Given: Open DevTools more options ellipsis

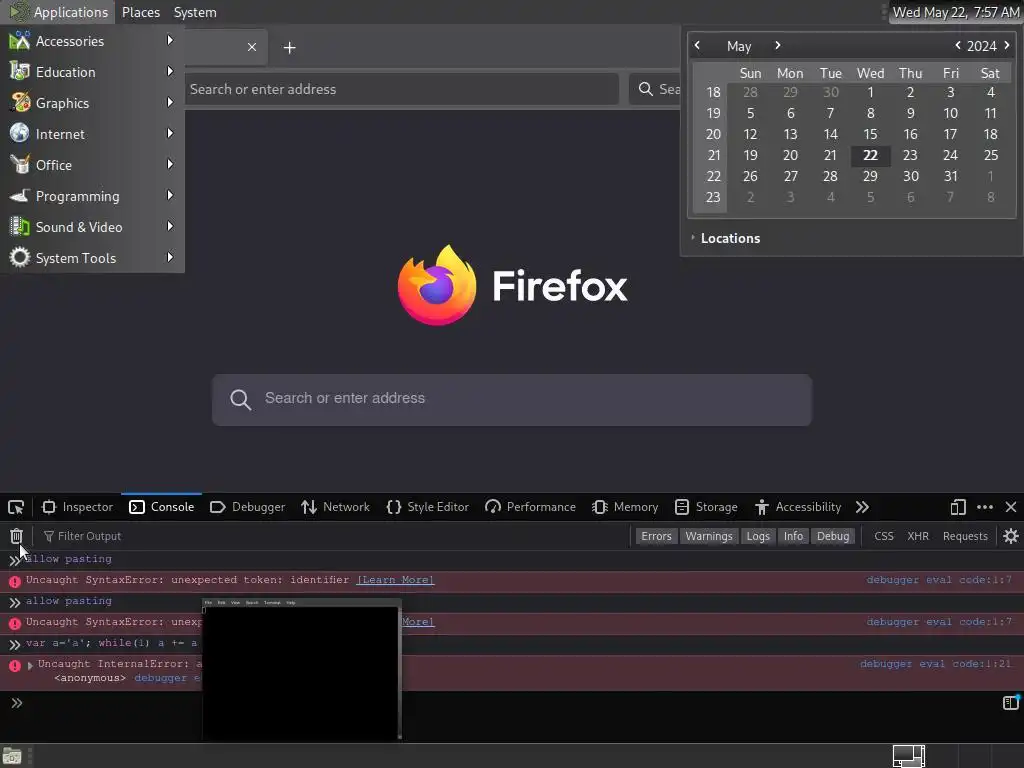Looking at the screenshot, I should [x=985, y=507].
